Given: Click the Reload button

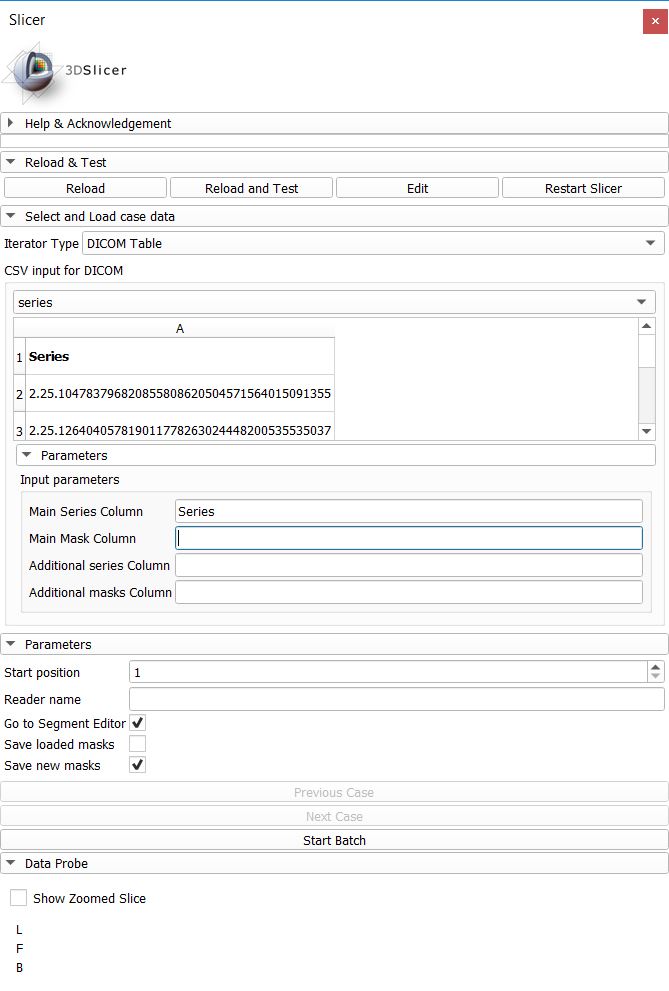Looking at the screenshot, I should 85,187.
